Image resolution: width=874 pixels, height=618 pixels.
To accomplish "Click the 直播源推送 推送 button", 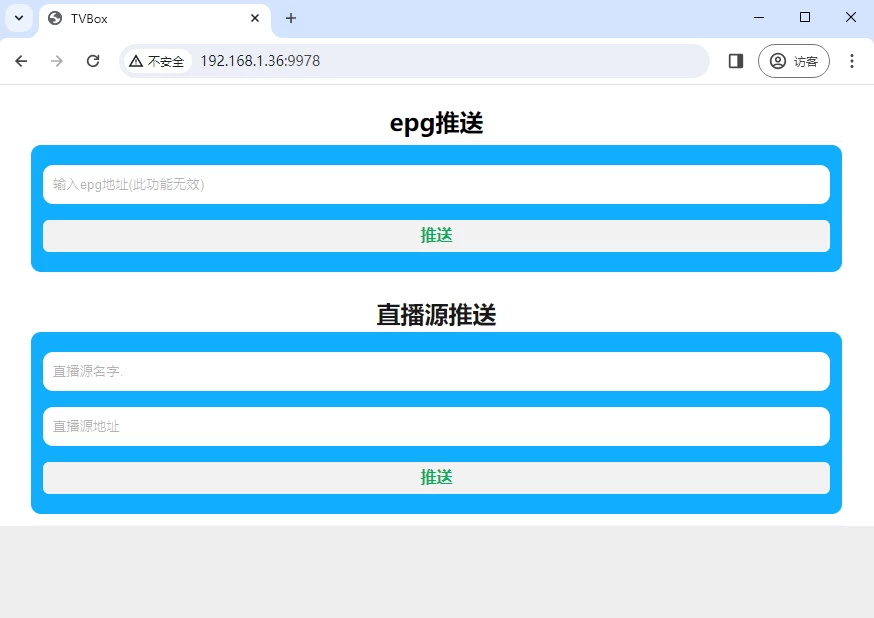I will pyautogui.click(x=436, y=478).
